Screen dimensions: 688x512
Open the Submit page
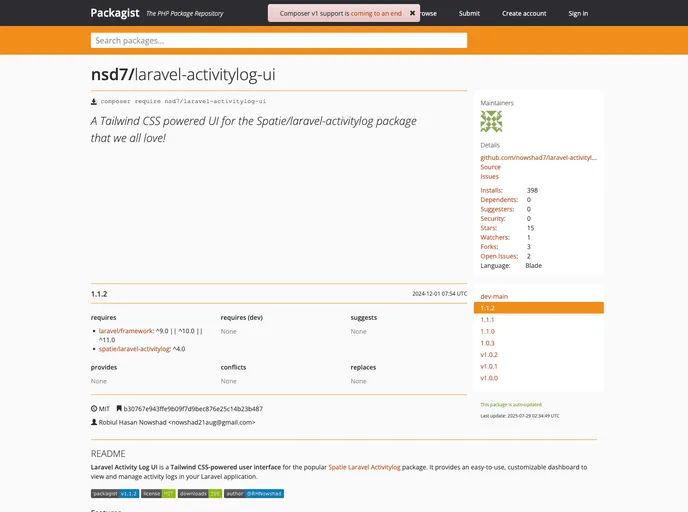tap(469, 14)
